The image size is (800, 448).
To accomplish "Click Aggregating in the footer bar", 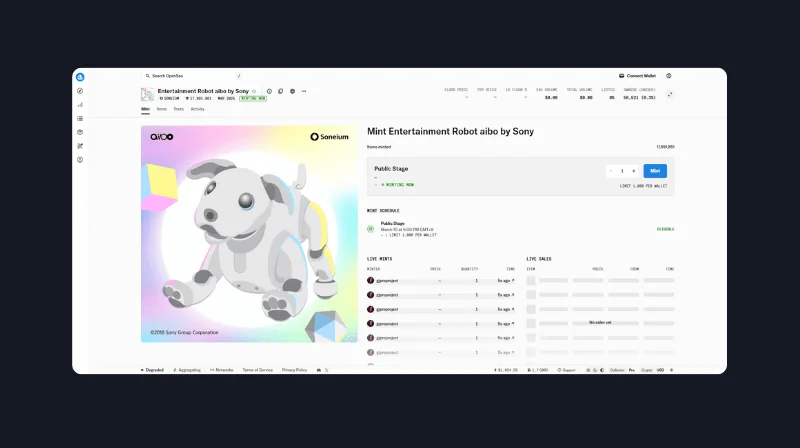I will (x=187, y=370).
